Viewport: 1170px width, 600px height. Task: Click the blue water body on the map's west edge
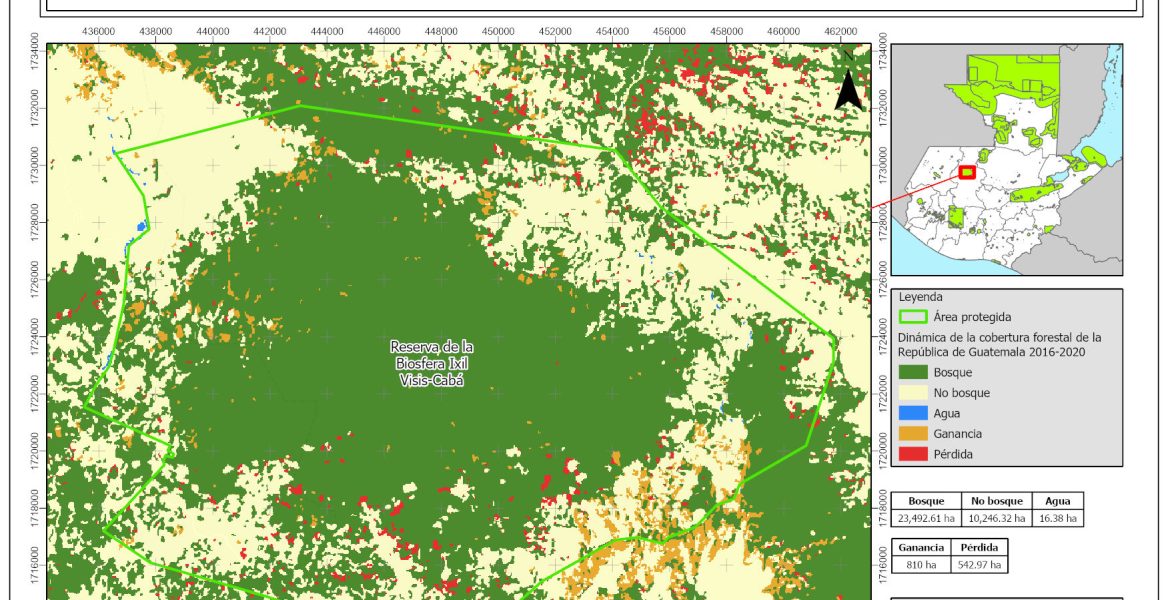pos(141,227)
